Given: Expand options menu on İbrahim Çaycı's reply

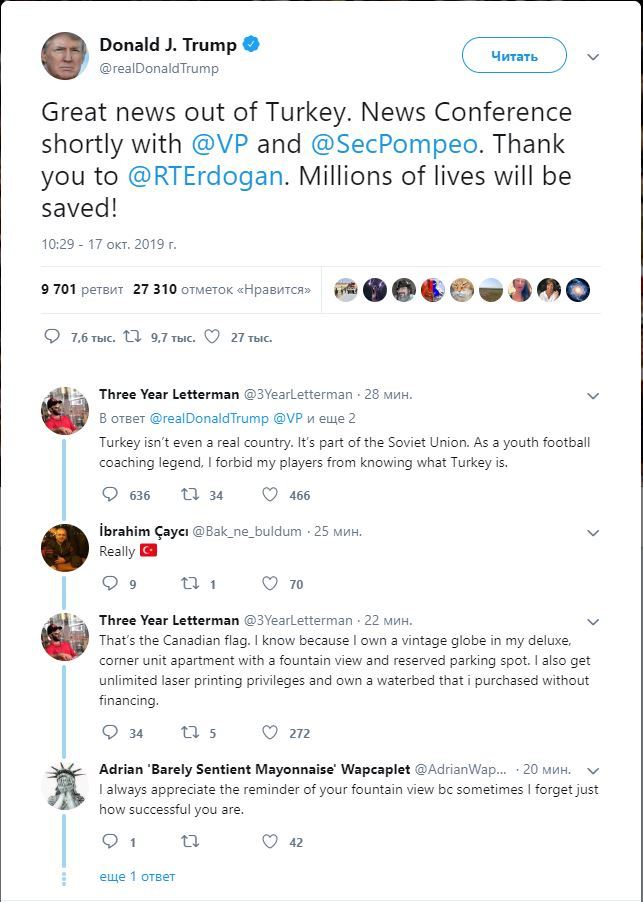Looking at the screenshot, I should pyautogui.click(x=593, y=532).
